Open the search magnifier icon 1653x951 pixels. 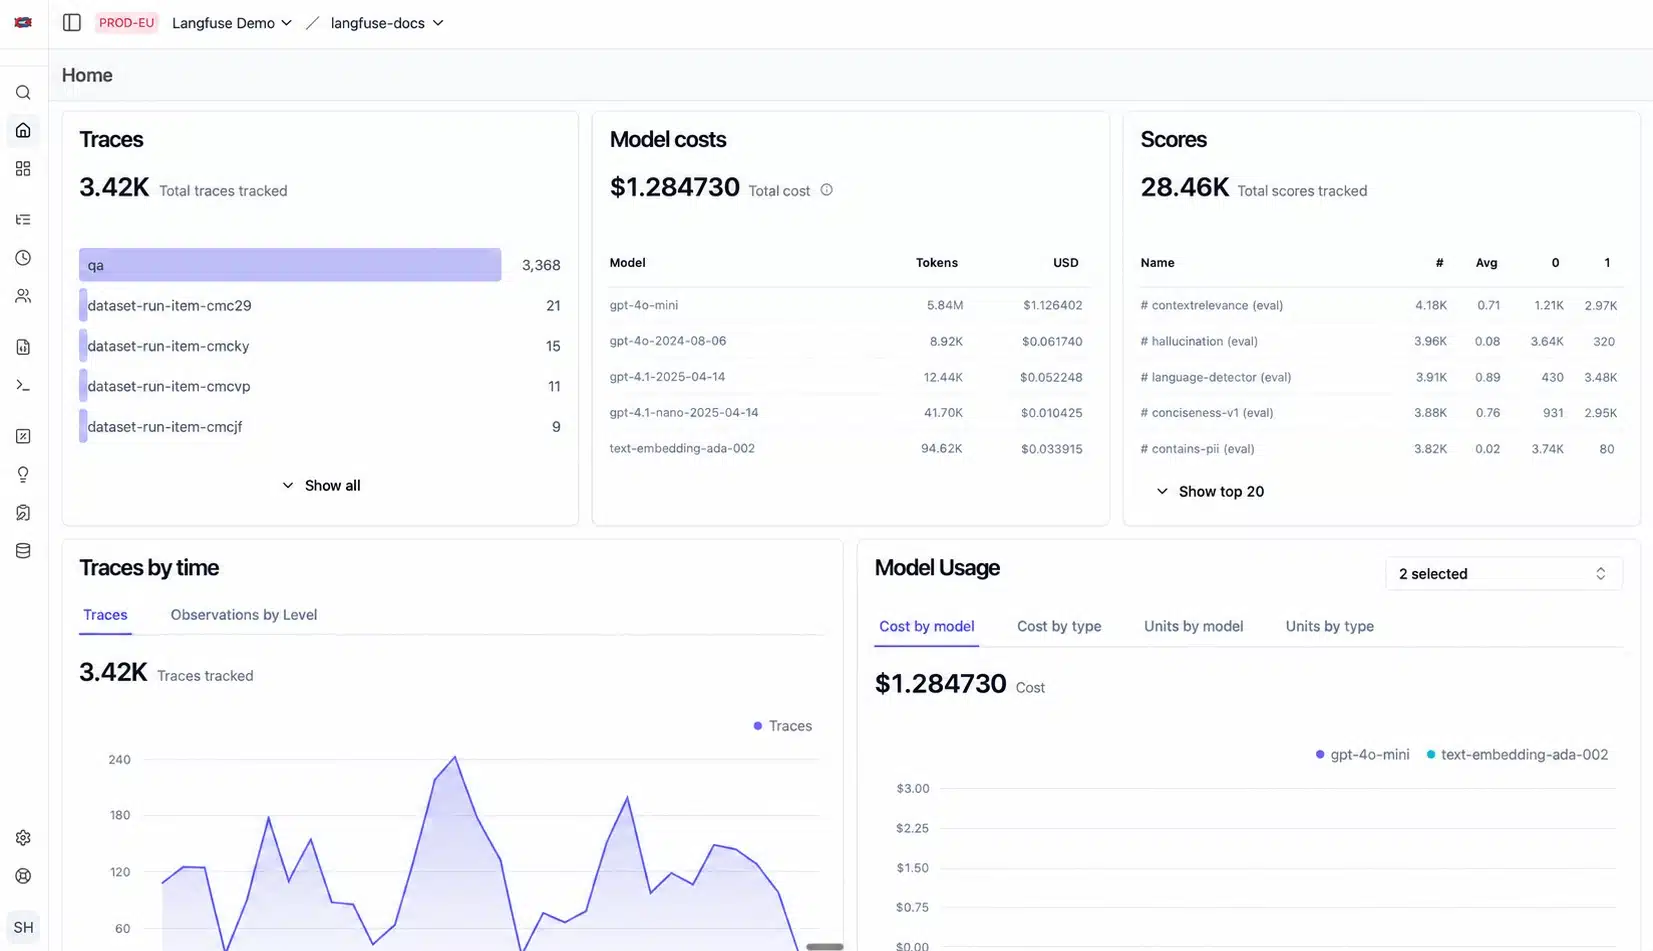23,93
